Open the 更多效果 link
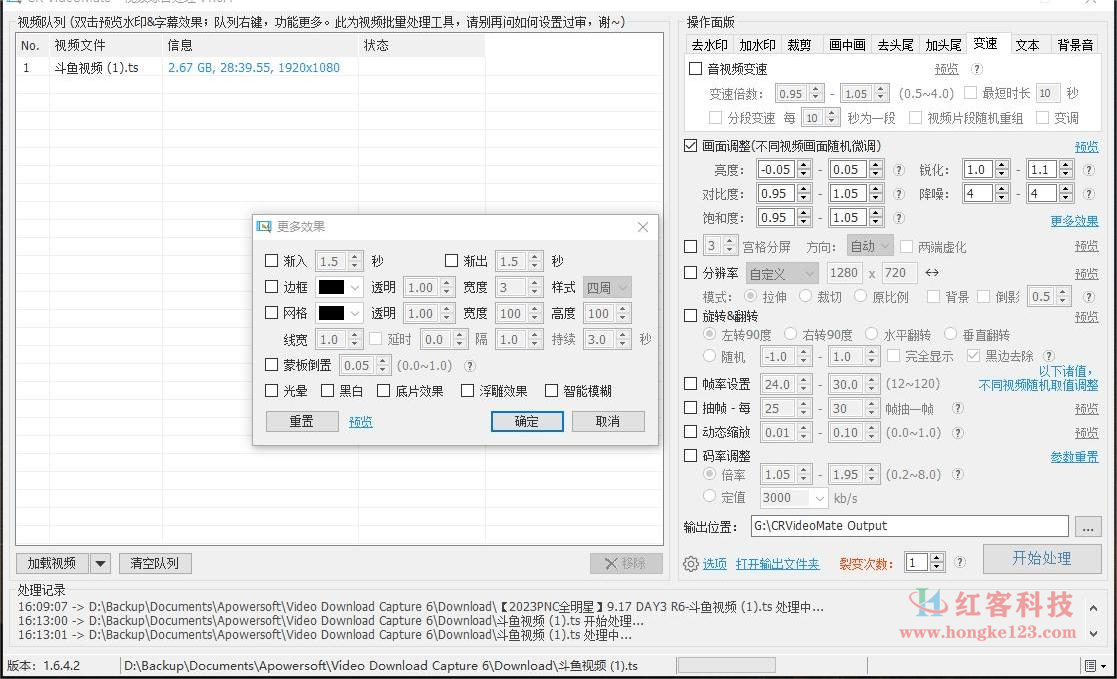 [x=1074, y=221]
